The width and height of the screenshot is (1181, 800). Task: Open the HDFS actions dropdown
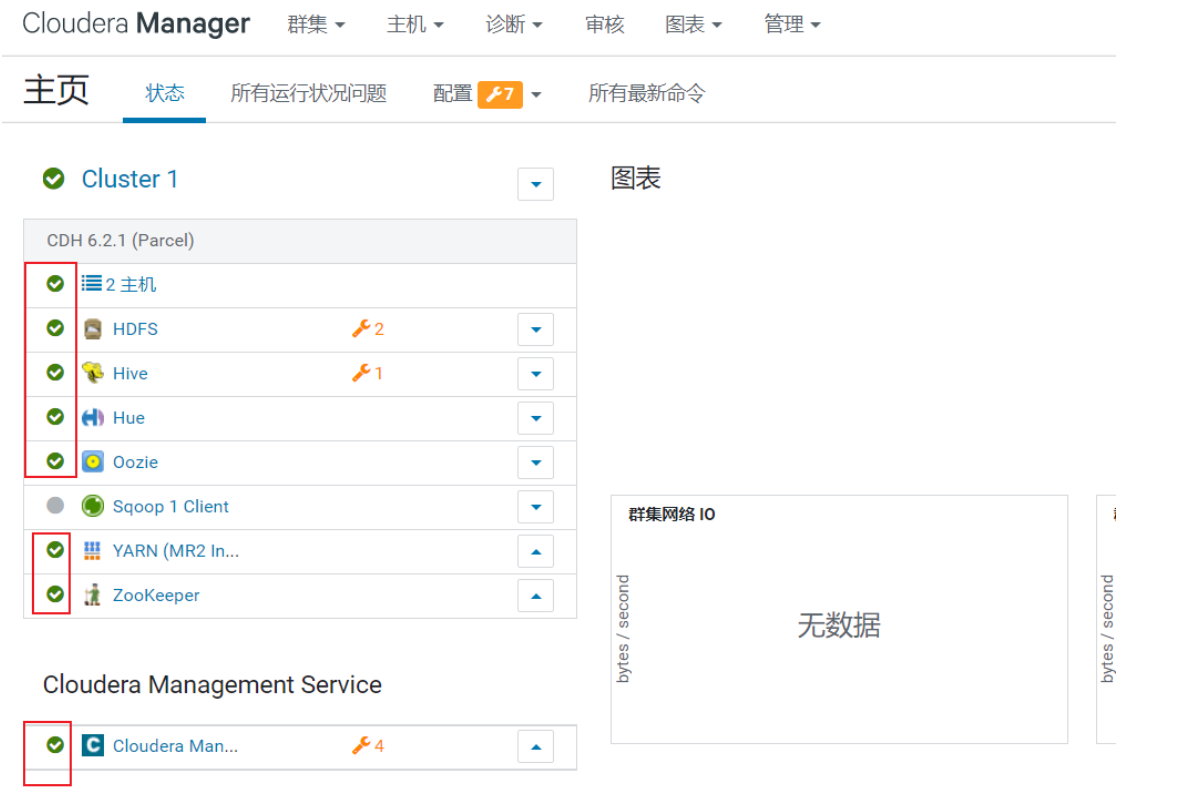tap(536, 330)
